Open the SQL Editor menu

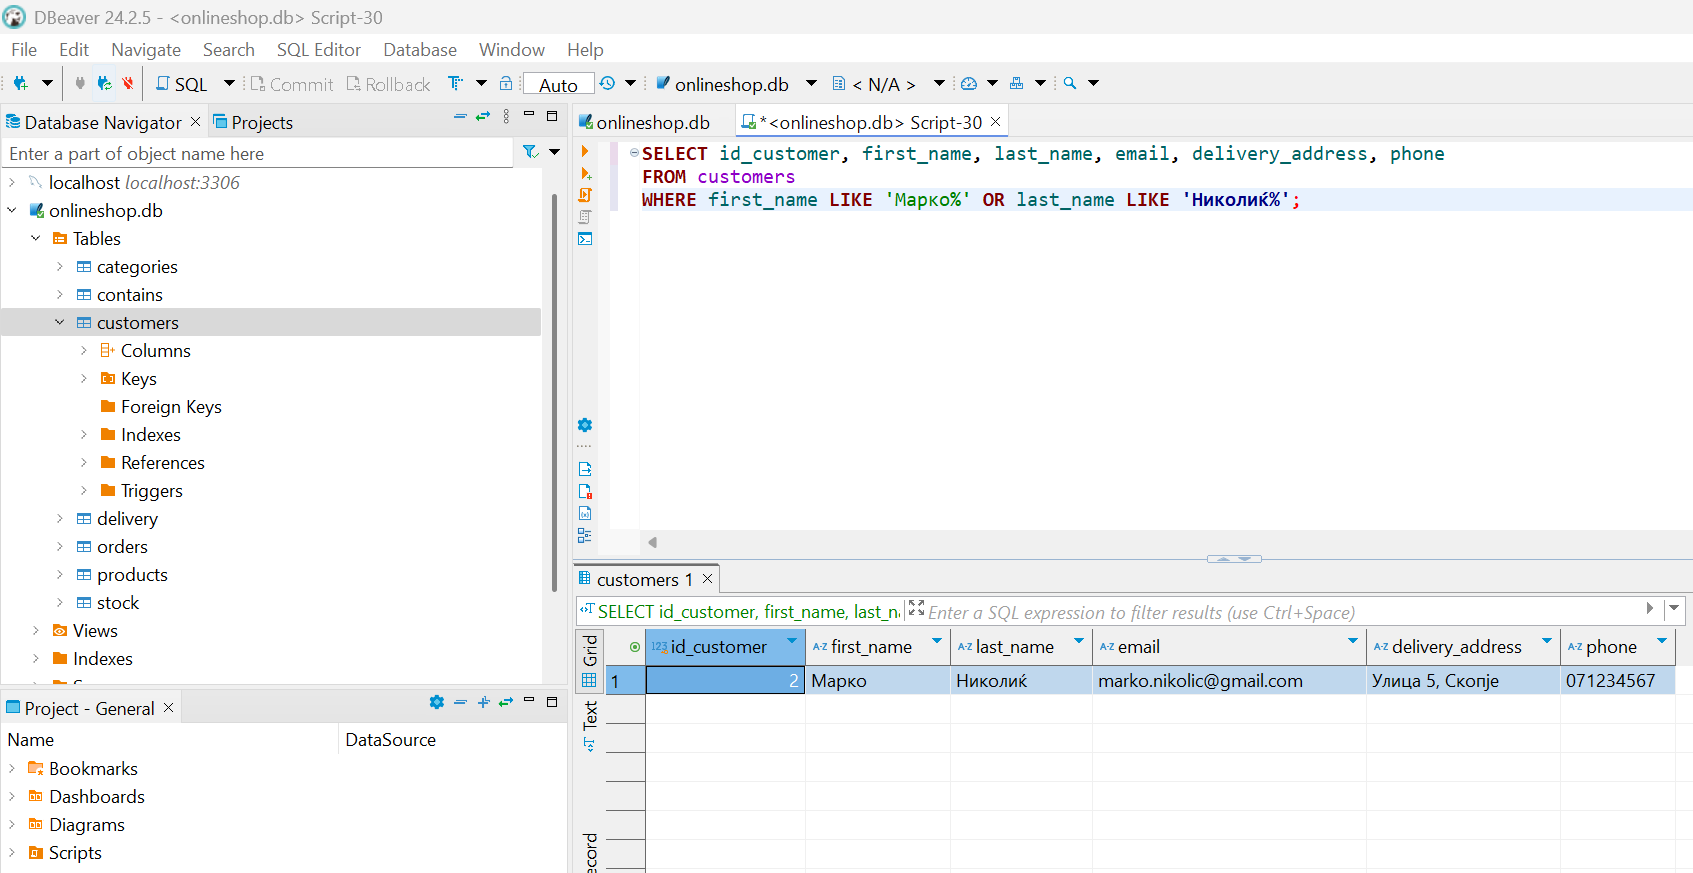[318, 50]
